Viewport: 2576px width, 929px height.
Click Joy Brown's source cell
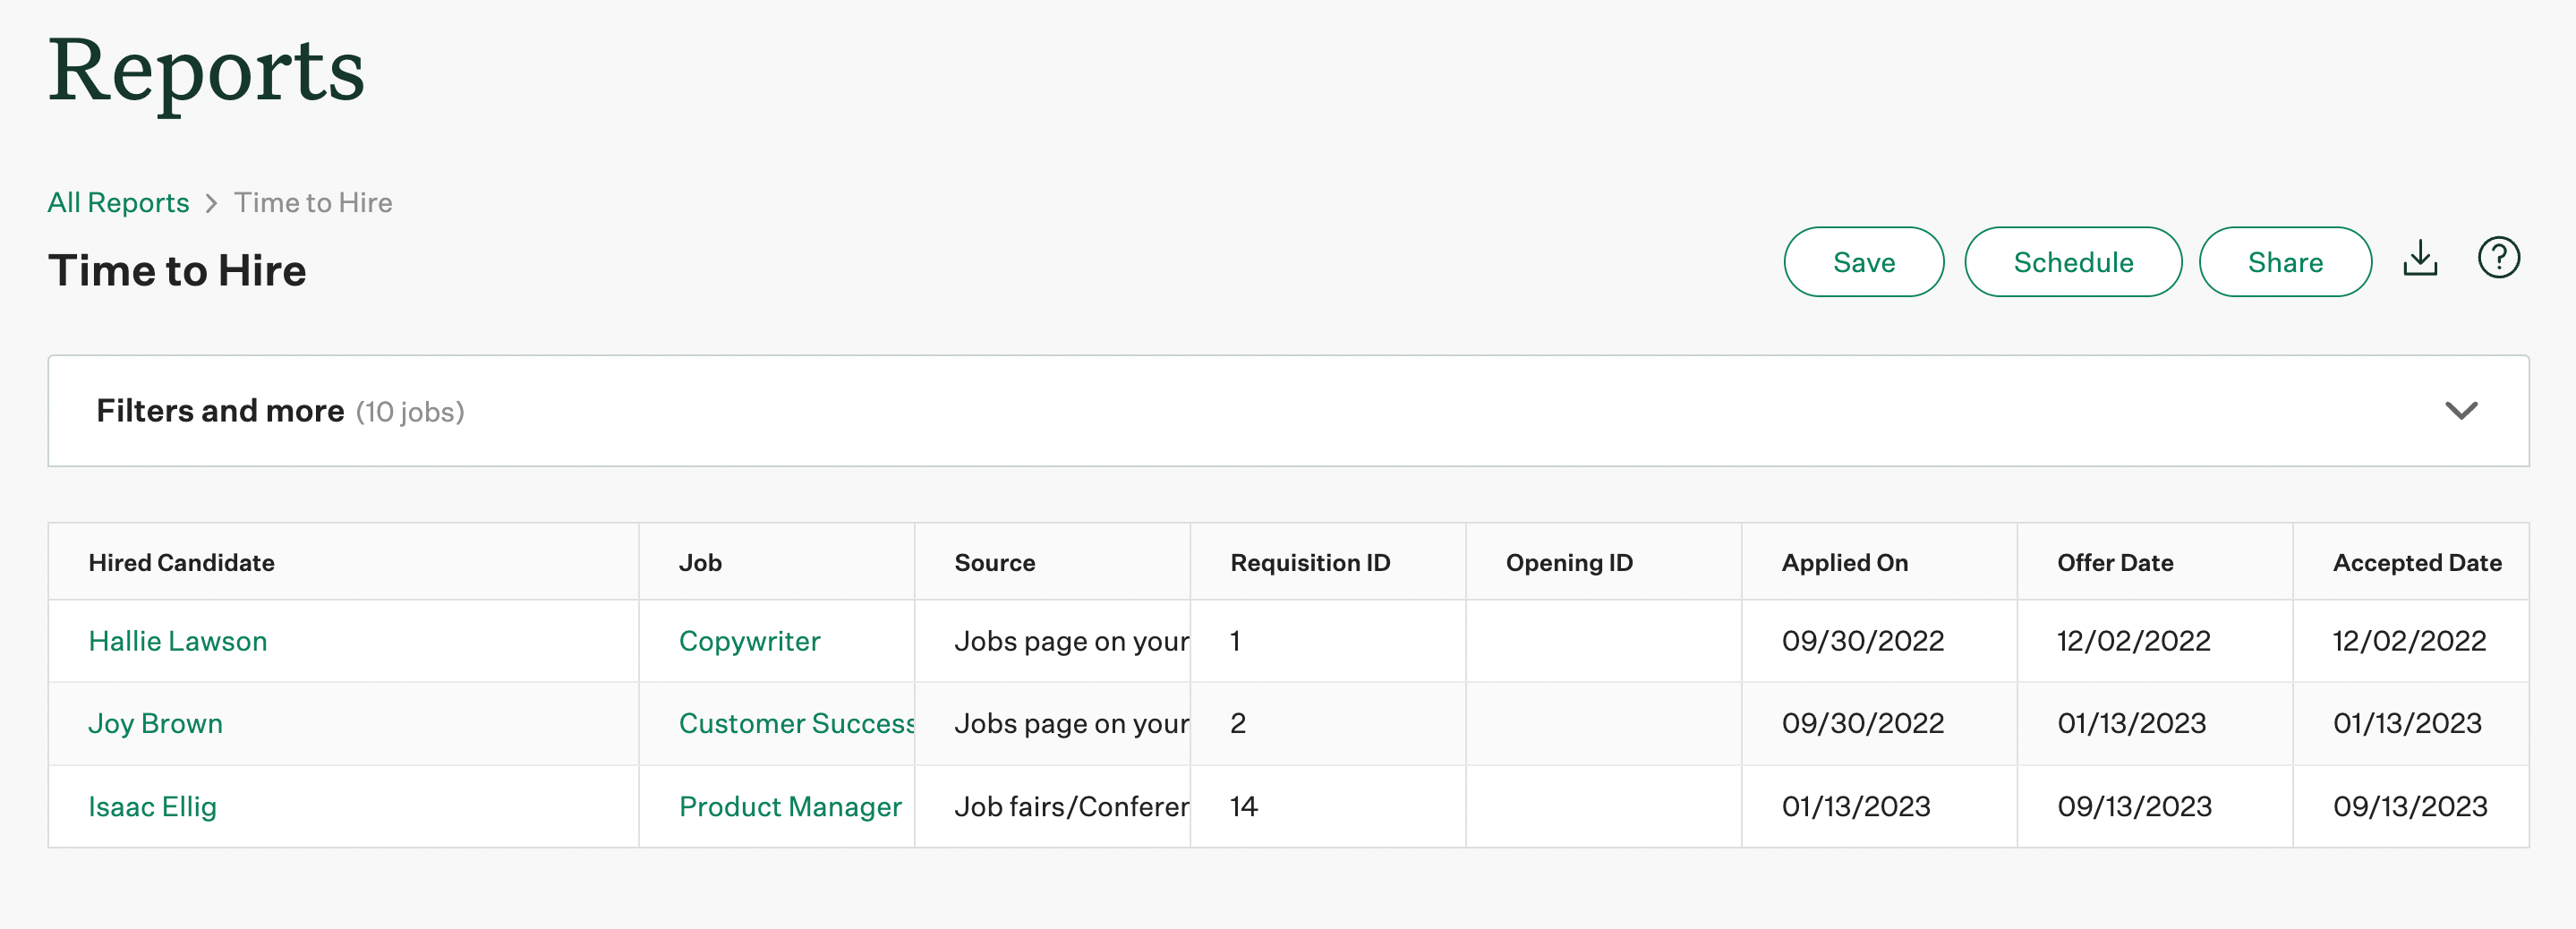pos(1052,724)
